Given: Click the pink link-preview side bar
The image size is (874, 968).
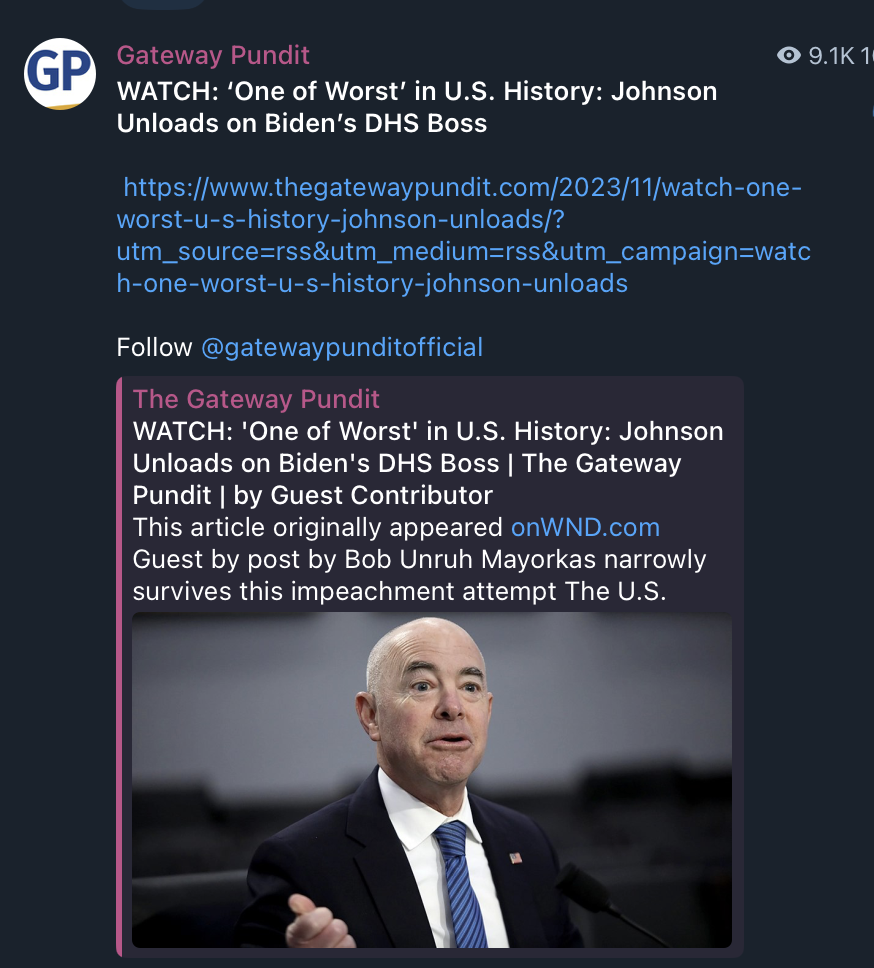Looking at the screenshot, I should (119, 667).
